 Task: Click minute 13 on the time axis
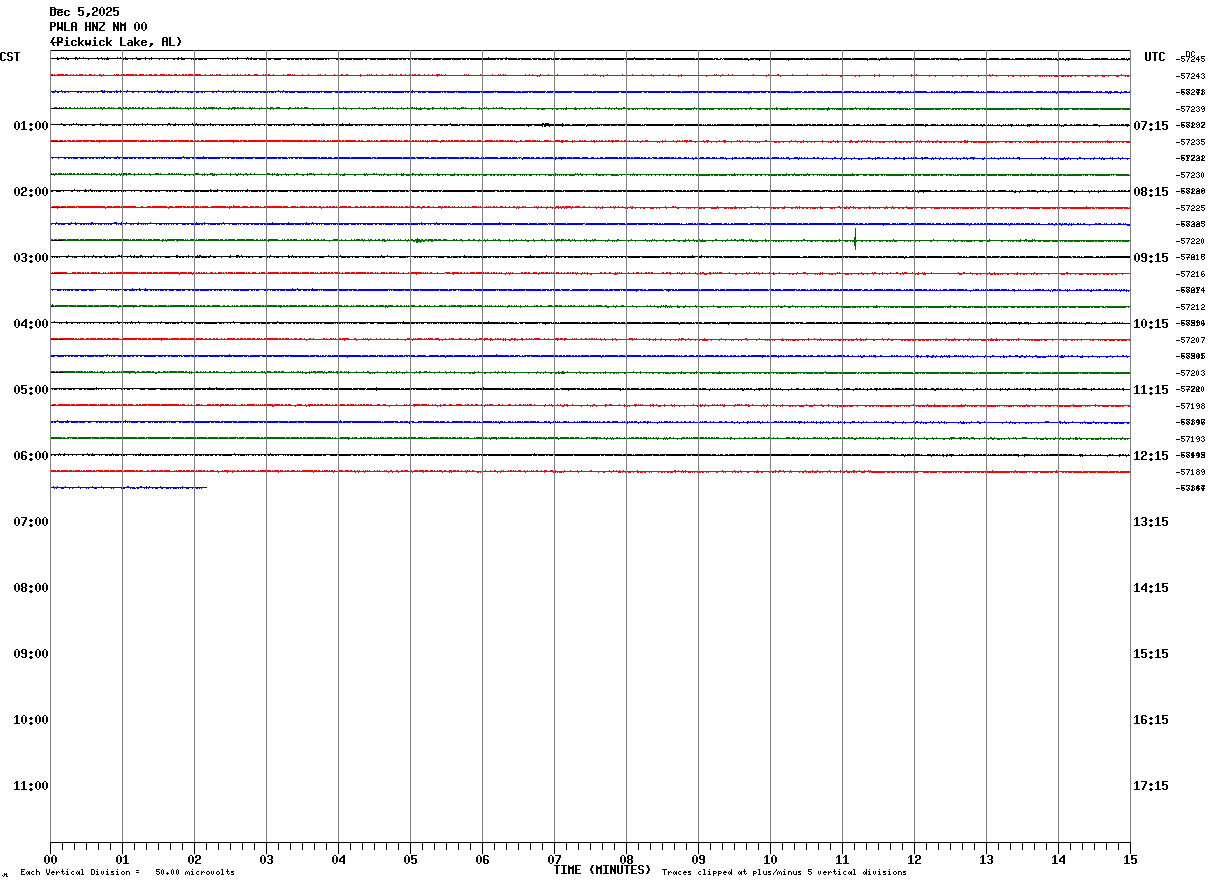[x=986, y=860]
